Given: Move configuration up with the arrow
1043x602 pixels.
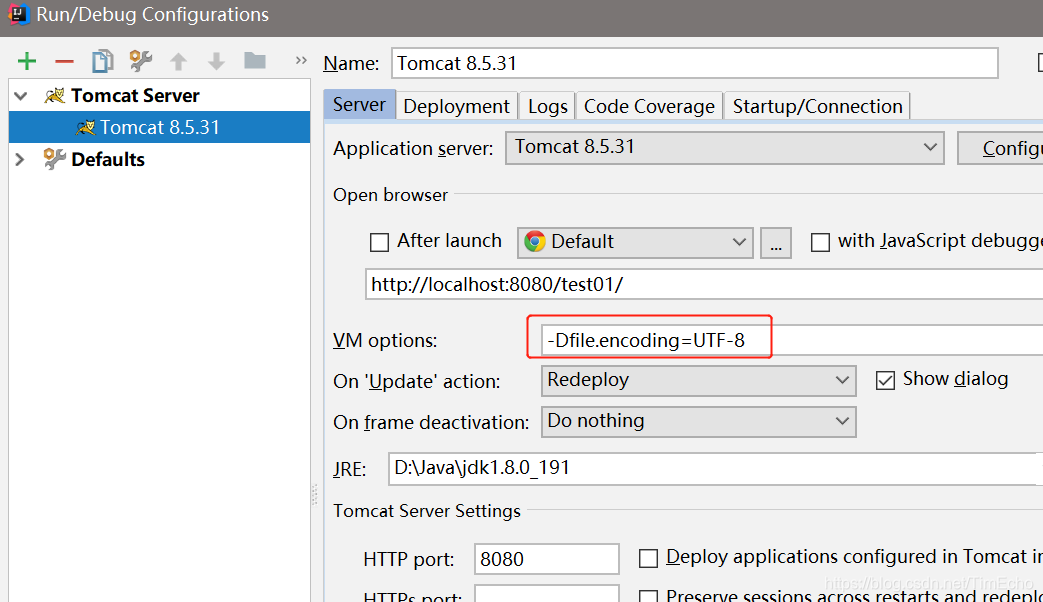Looking at the screenshot, I should (178, 62).
